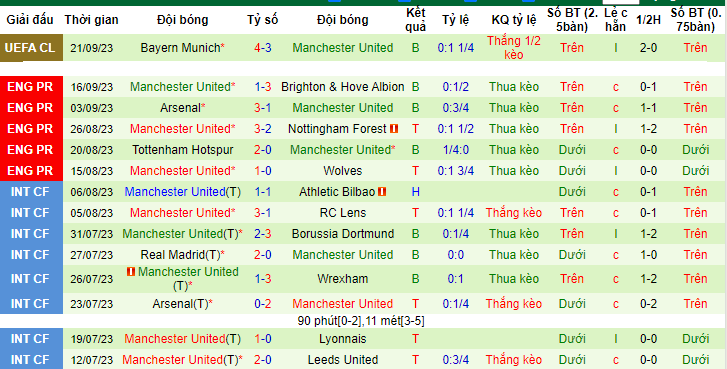
Task: Select the INT CF badge in the Leeds United row
Action: (31, 360)
